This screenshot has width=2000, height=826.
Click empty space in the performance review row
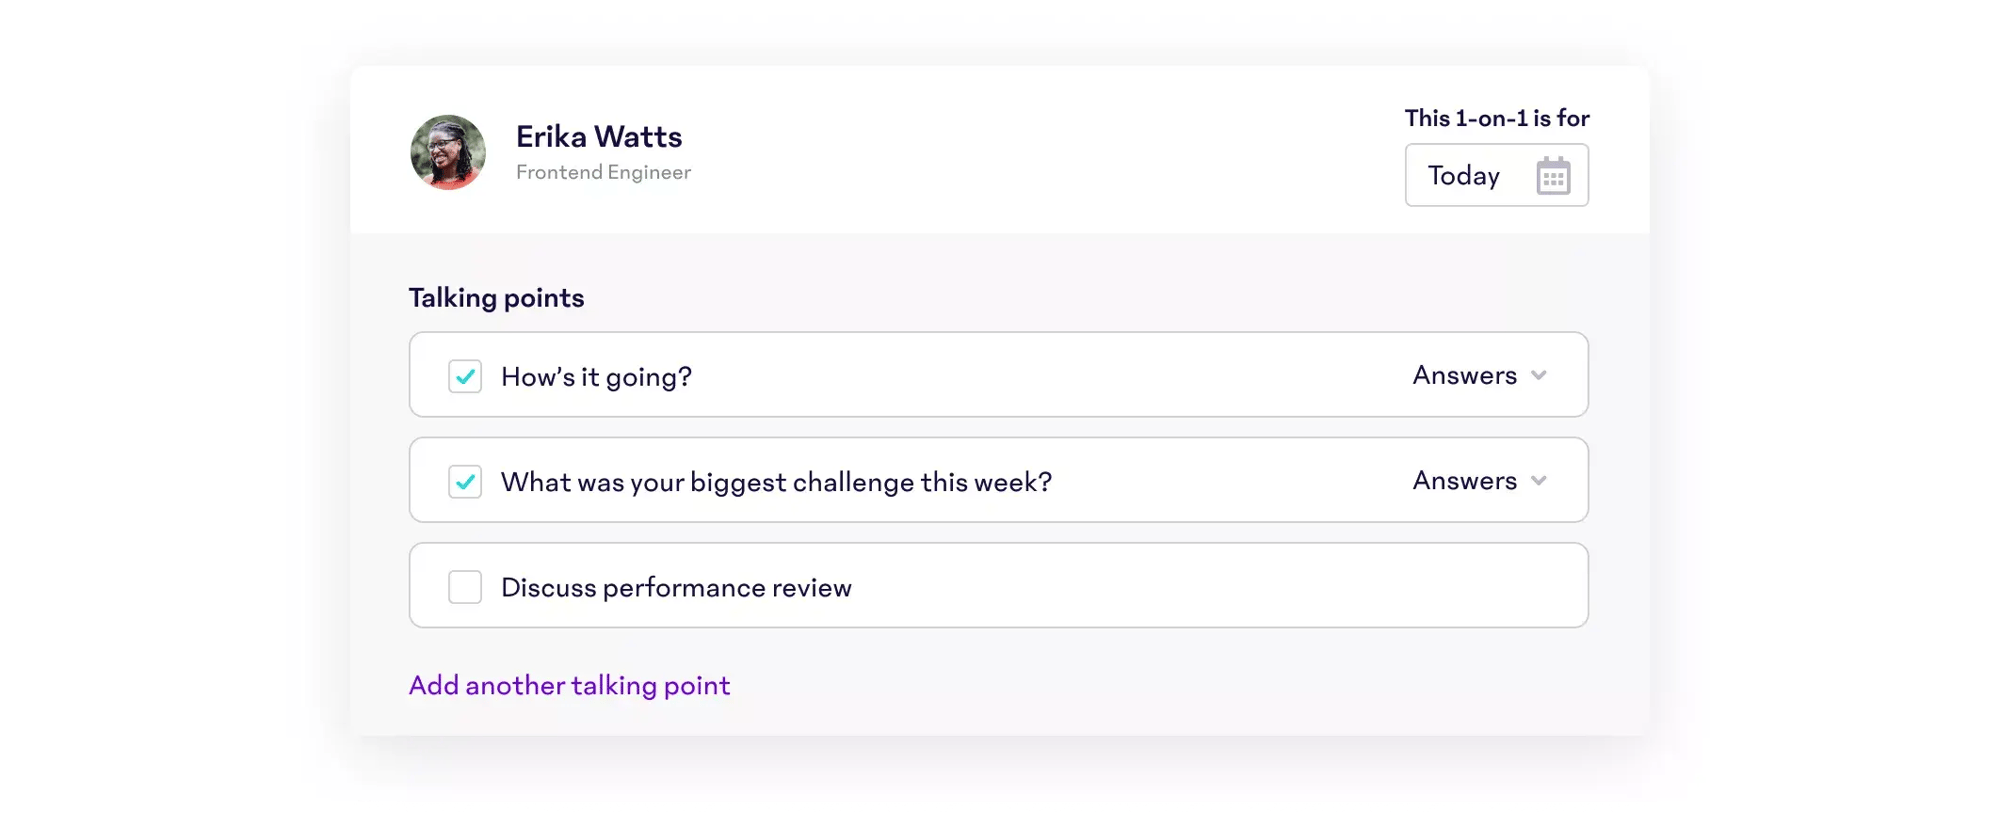pos(1200,586)
